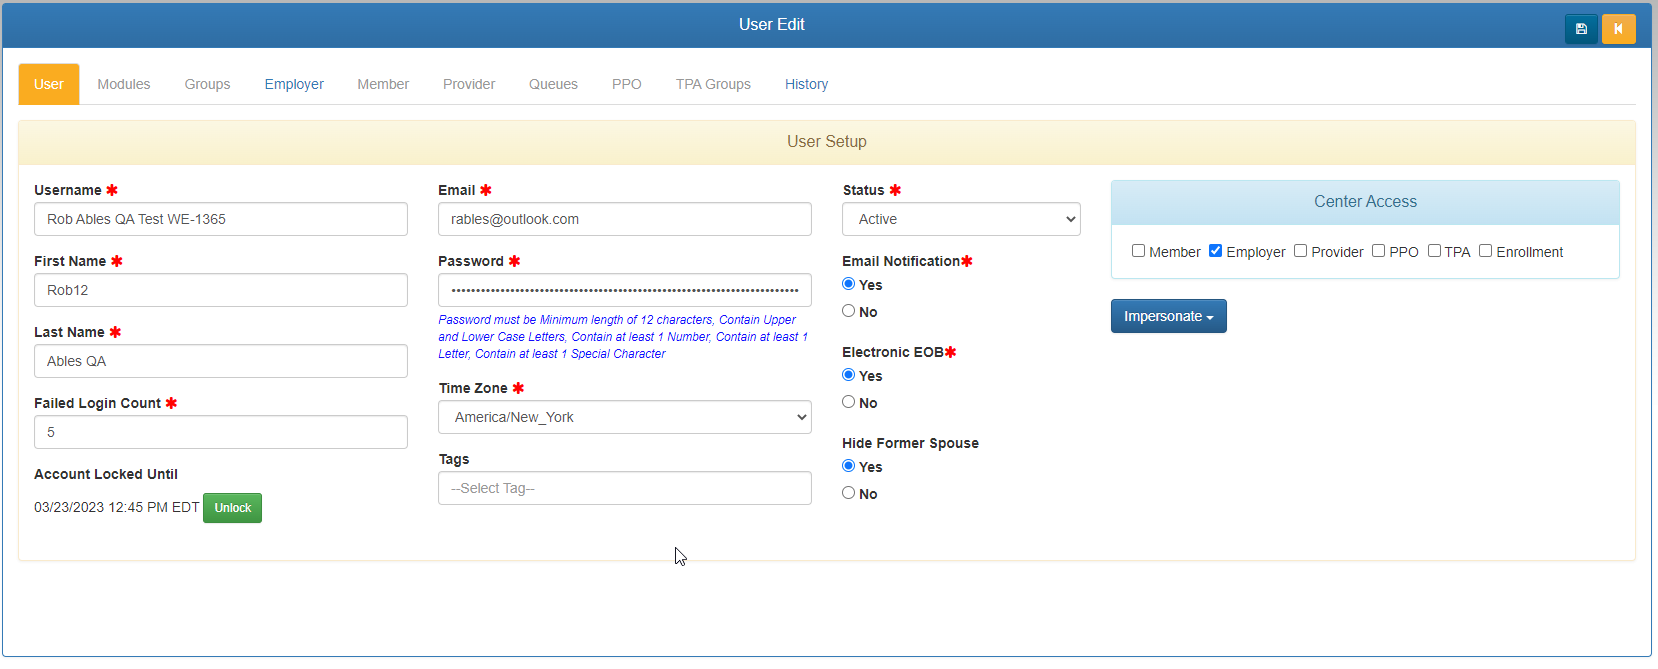Tick the Enrollment checkbox
This screenshot has height=669, width=1658.
coord(1485,251)
